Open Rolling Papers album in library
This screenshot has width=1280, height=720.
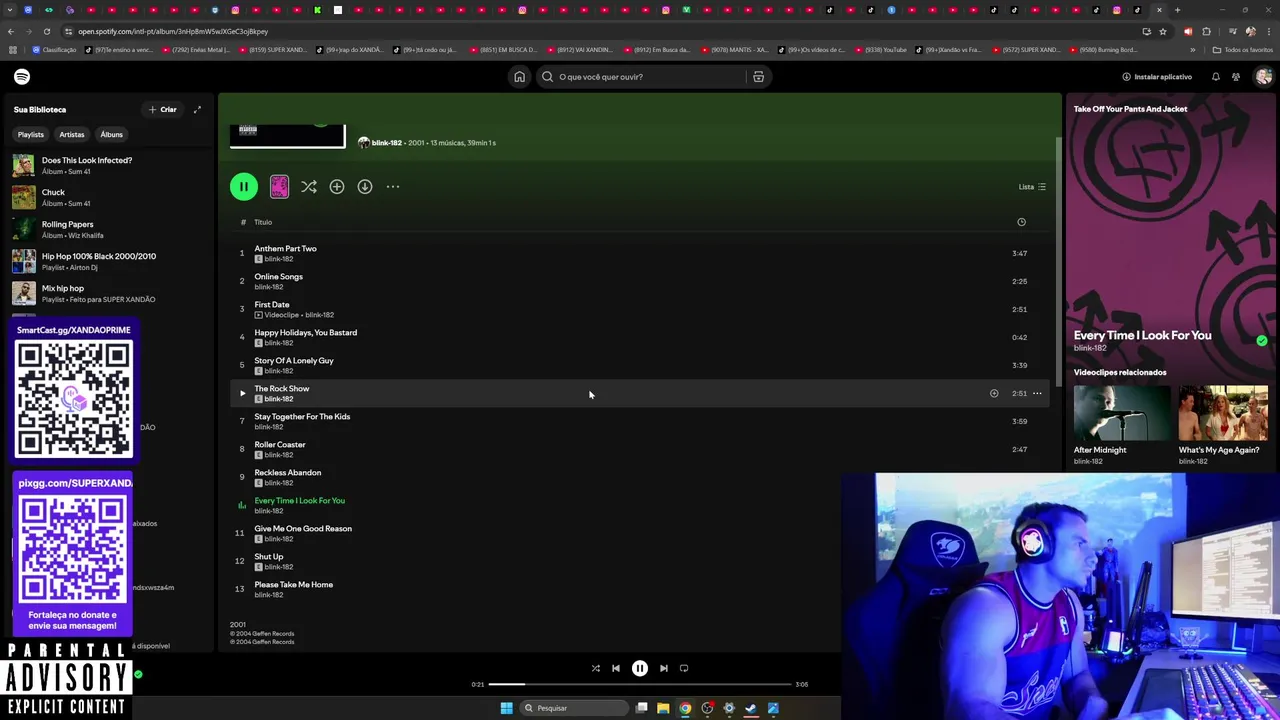click(x=108, y=229)
